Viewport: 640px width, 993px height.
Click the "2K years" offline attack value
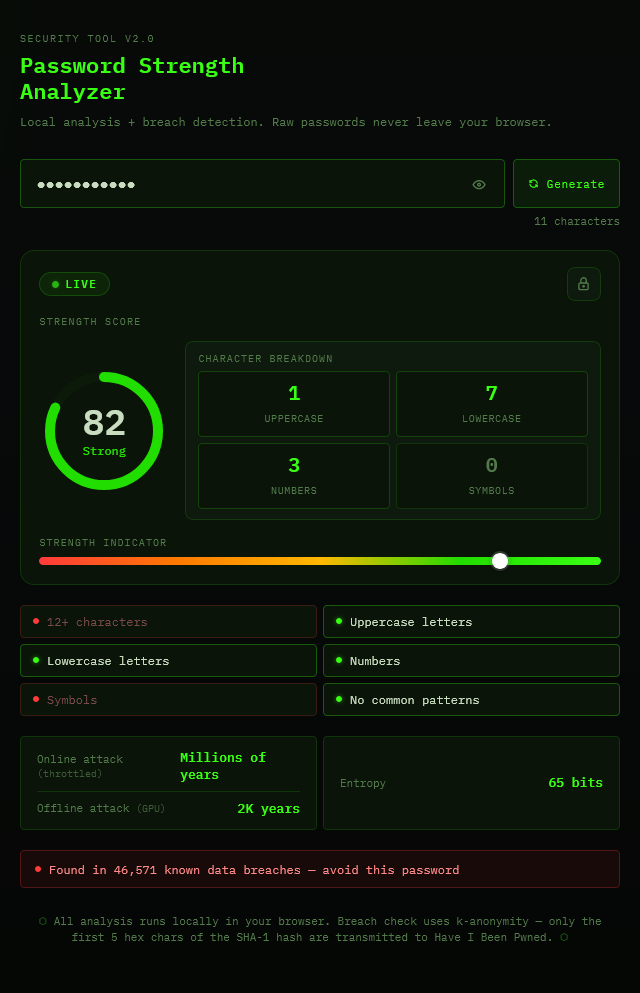pos(268,809)
